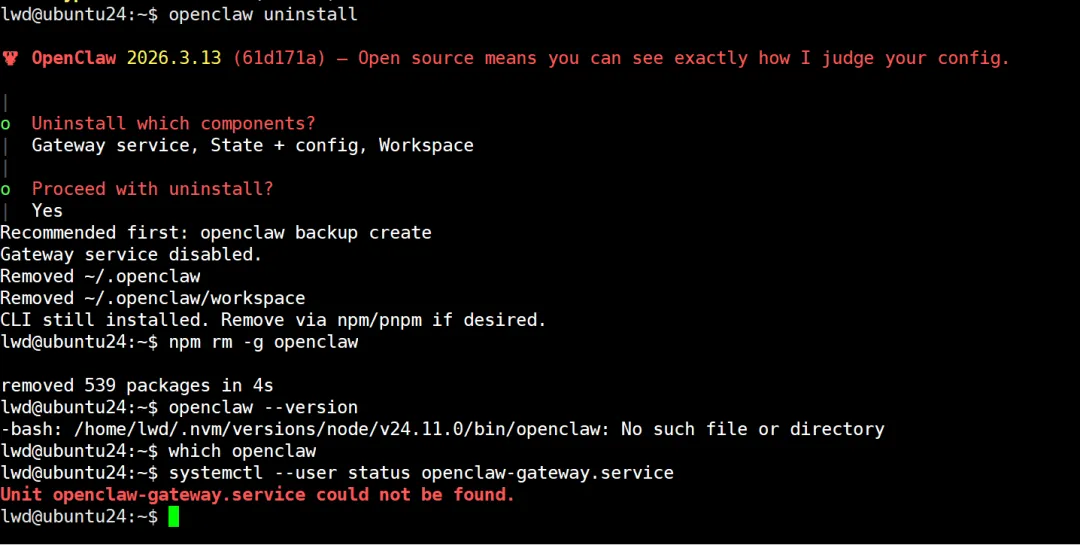
Task: Click the 'openclaw --version' command
Action: (263, 407)
